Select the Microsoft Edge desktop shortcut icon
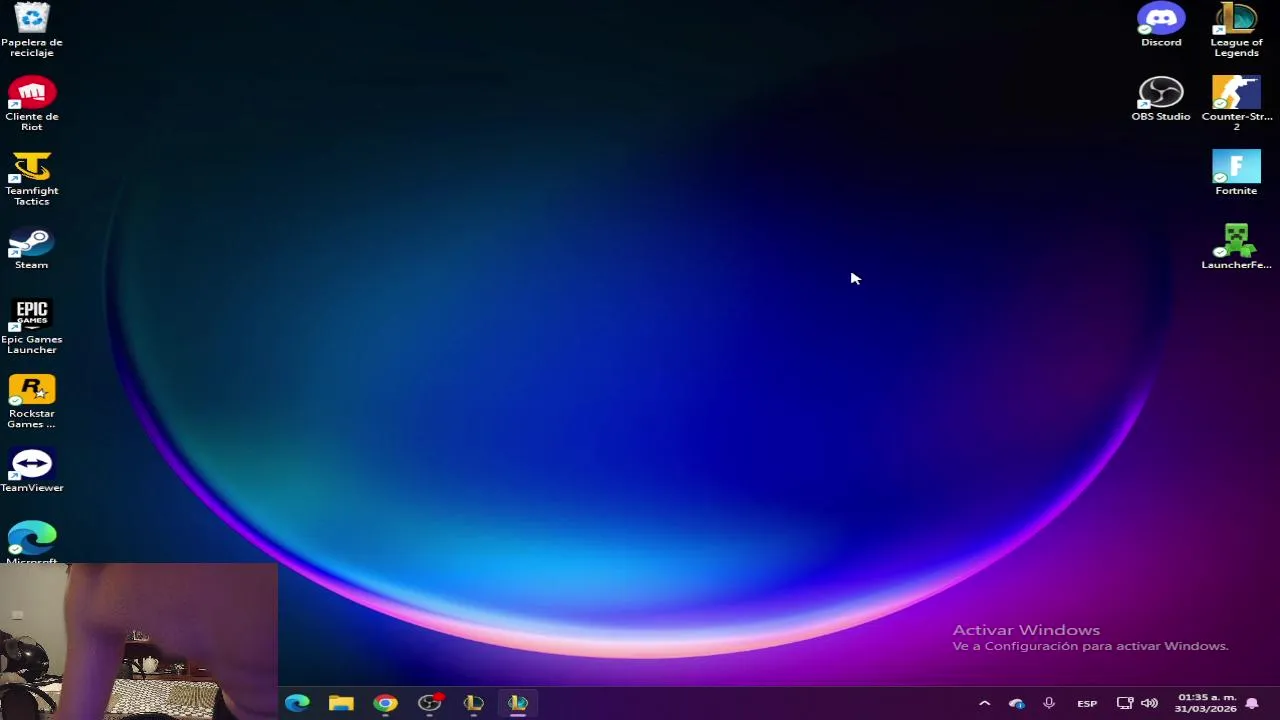This screenshot has height=720, width=1280. click(32, 541)
